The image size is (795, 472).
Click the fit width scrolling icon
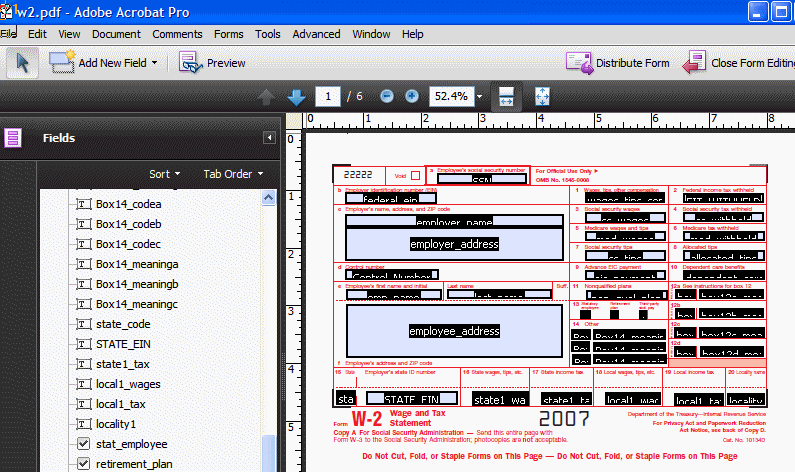click(507, 96)
